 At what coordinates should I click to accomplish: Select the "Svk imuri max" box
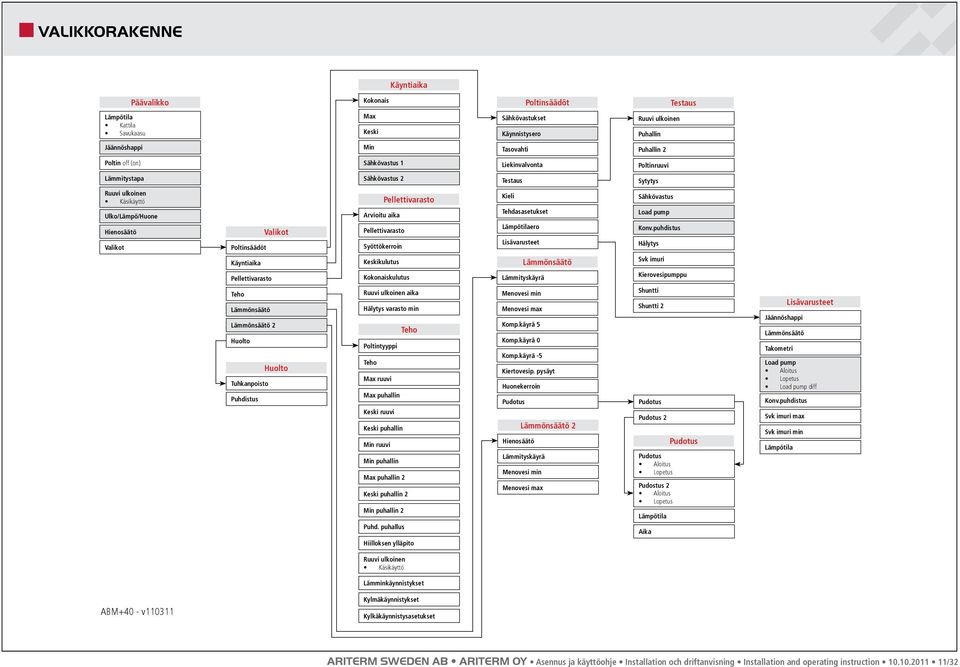tap(811, 416)
